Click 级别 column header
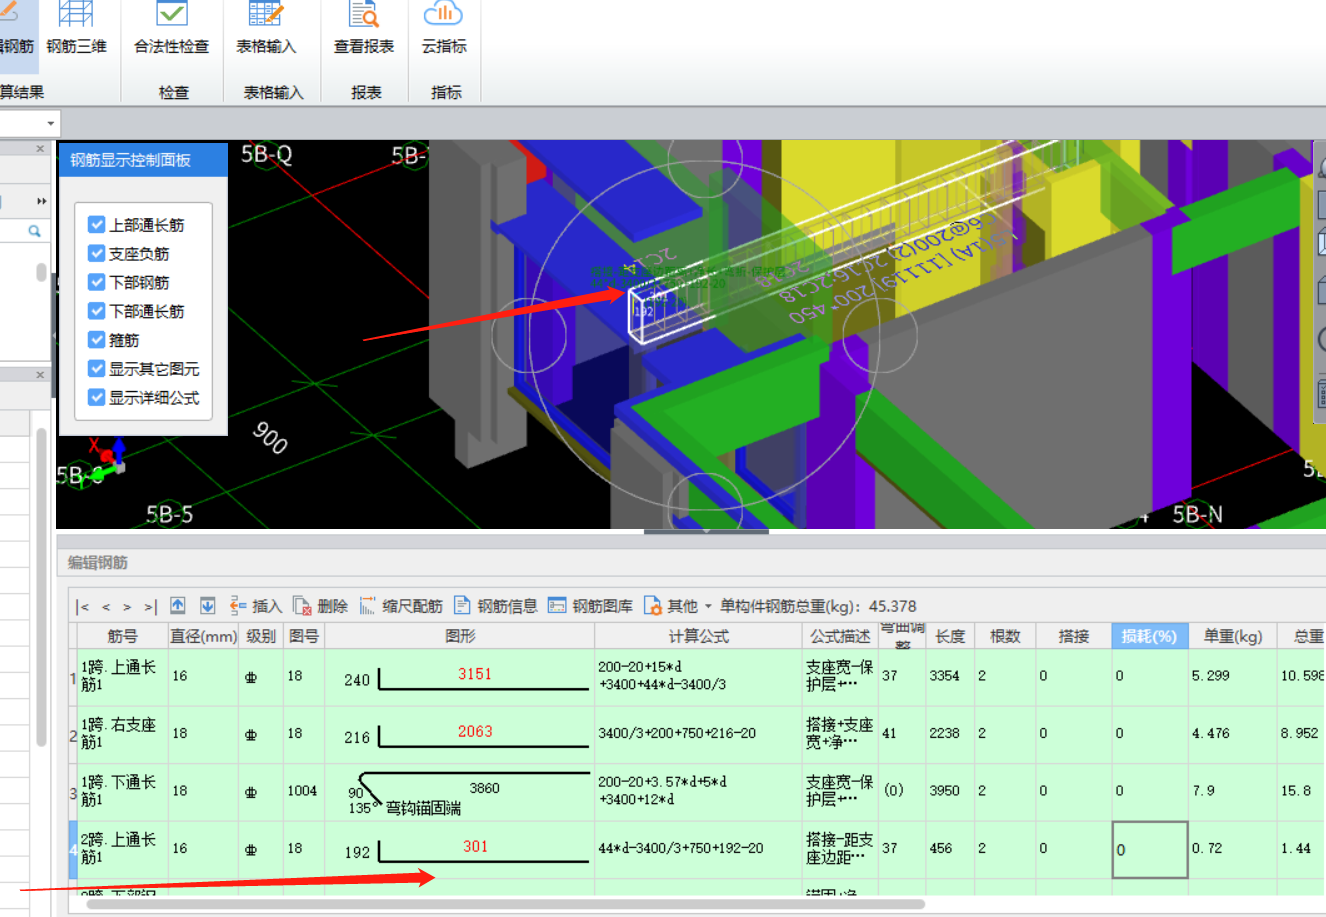 261,636
